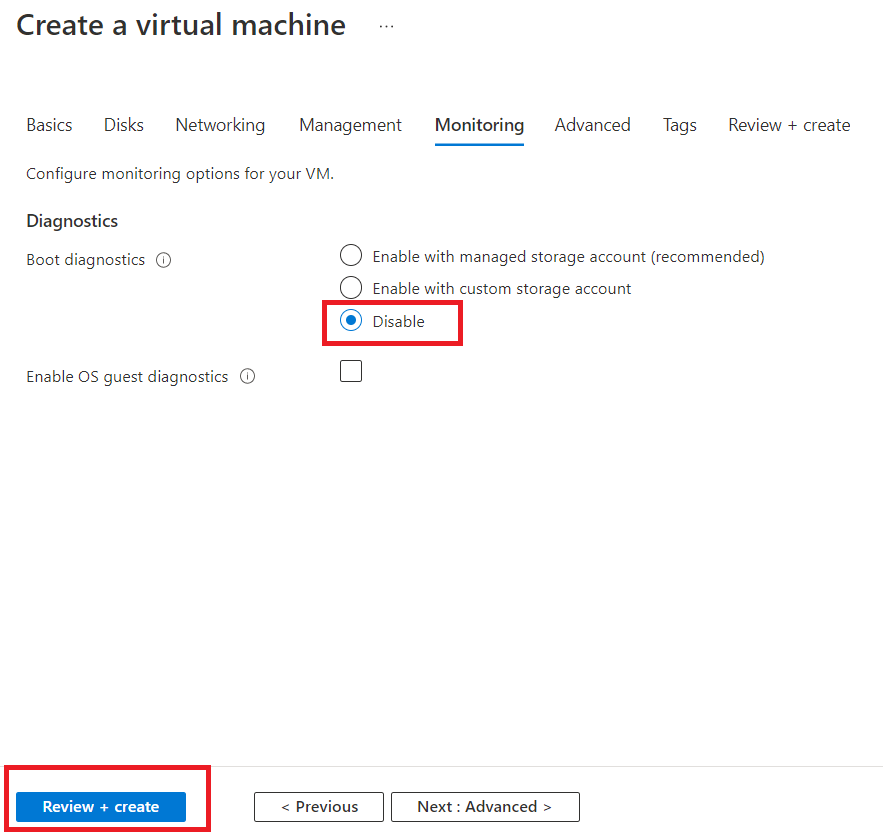Jump to the Review + create tab
This screenshot has height=837, width=883.
pos(789,125)
